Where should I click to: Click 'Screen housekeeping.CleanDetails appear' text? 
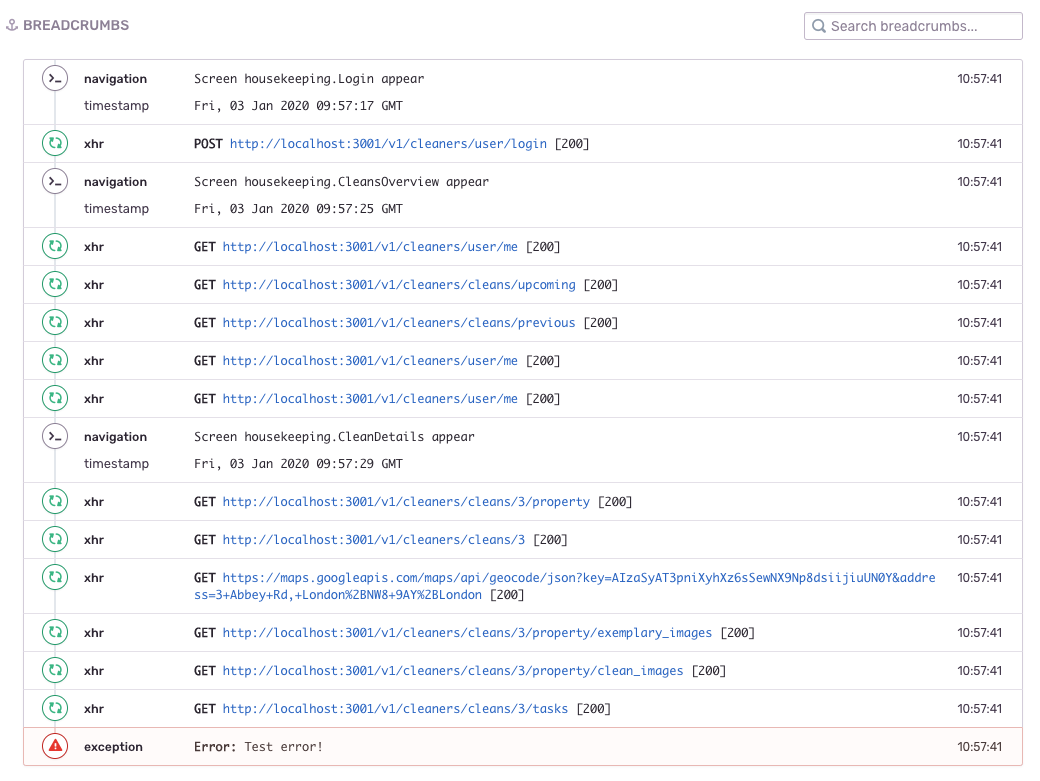point(334,437)
